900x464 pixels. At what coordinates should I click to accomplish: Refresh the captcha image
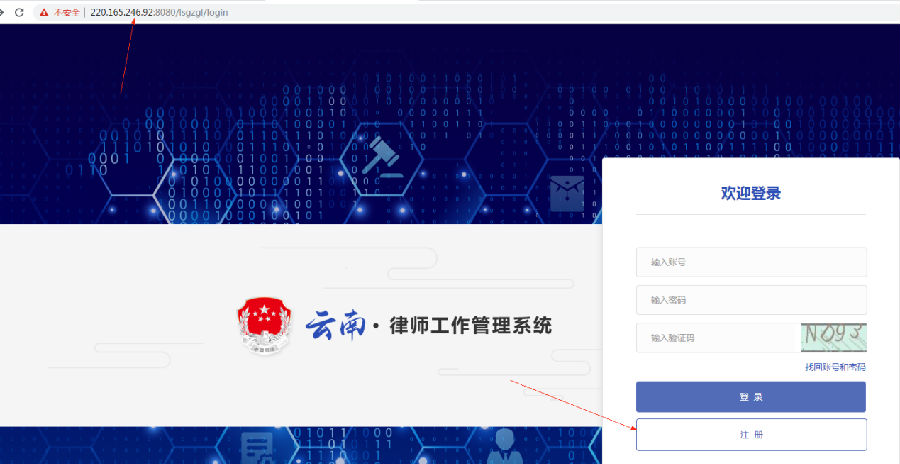pyautogui.click(x=833, y=338)
